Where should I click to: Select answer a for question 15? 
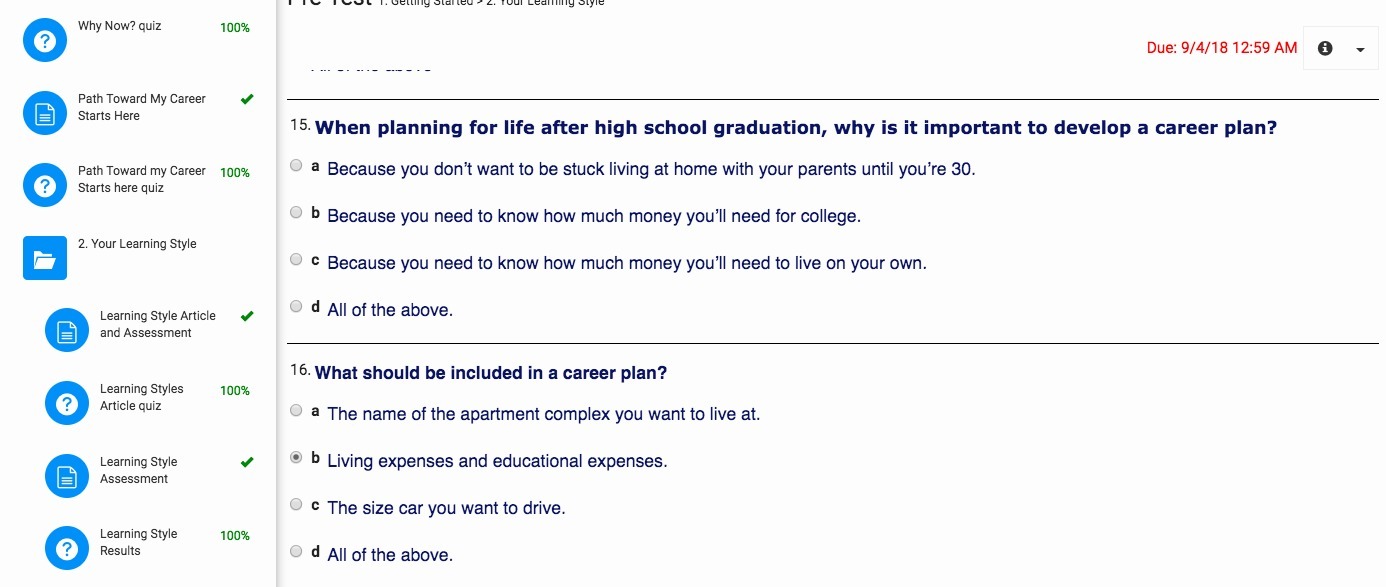pos(296,166)
